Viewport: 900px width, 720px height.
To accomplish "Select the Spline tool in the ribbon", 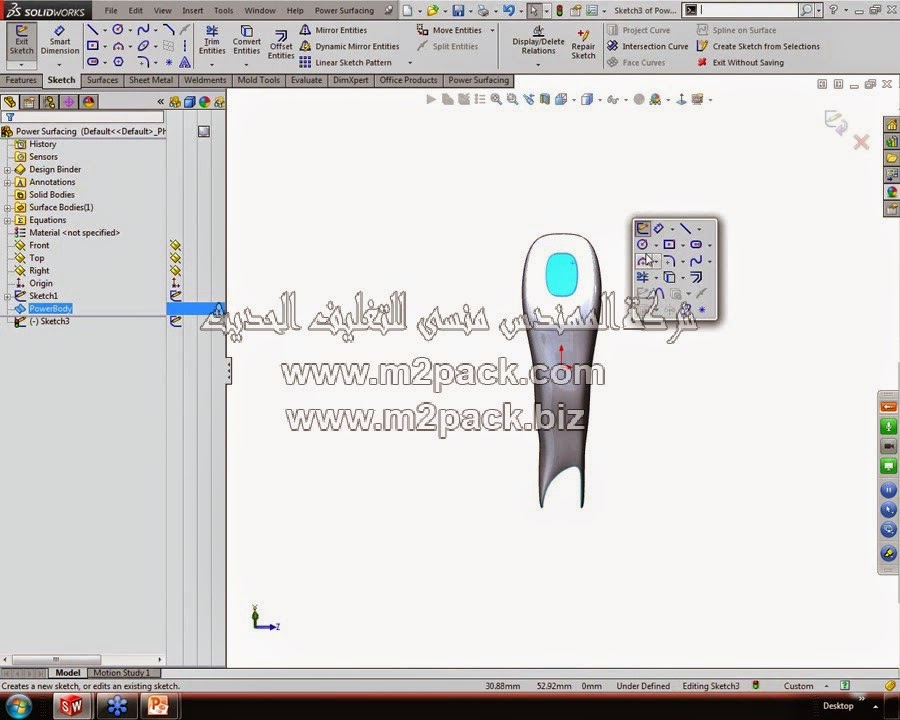I will [143, 29].
